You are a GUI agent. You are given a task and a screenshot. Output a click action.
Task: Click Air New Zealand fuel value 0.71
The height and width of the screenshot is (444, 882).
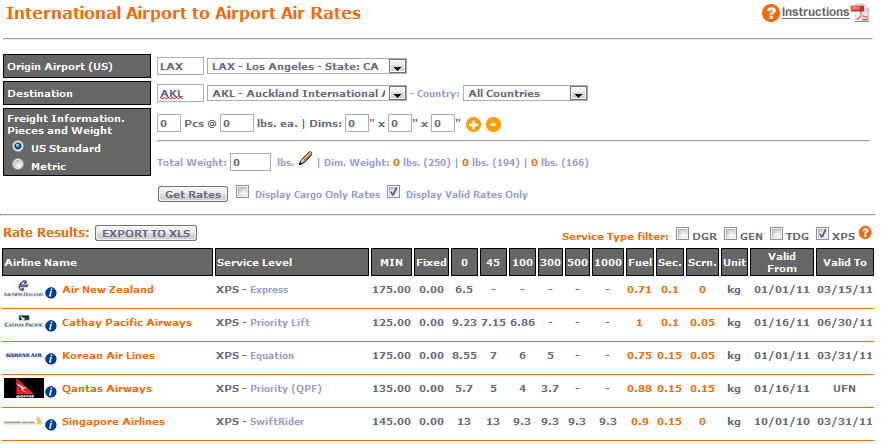coord(639,290)
